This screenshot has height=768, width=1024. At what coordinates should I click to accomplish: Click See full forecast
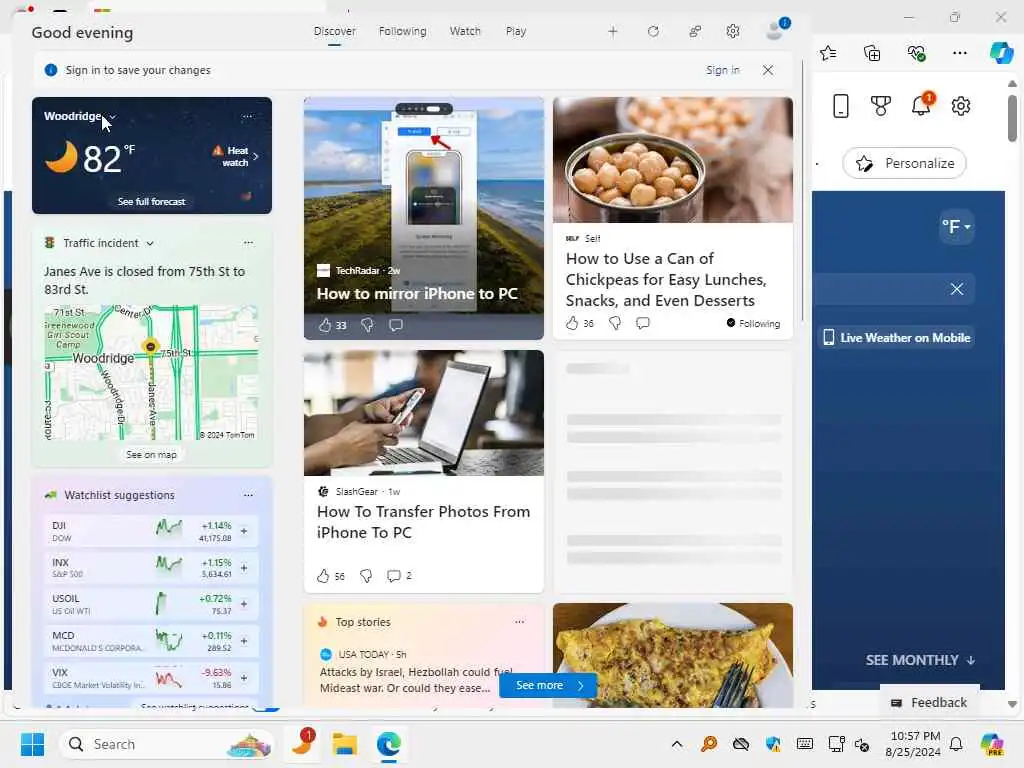tap(152, 202)
